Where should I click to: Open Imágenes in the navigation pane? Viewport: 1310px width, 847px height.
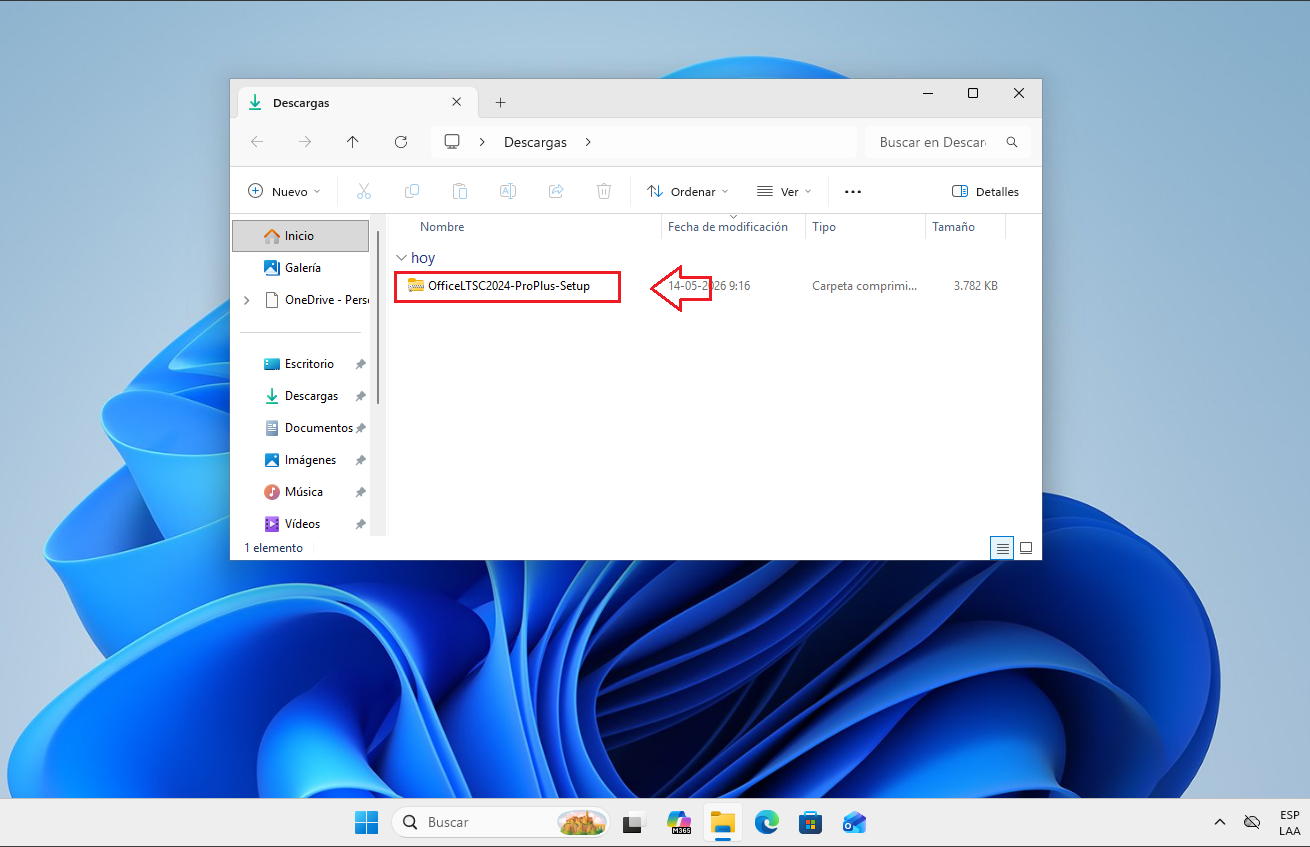click(301, 460)
